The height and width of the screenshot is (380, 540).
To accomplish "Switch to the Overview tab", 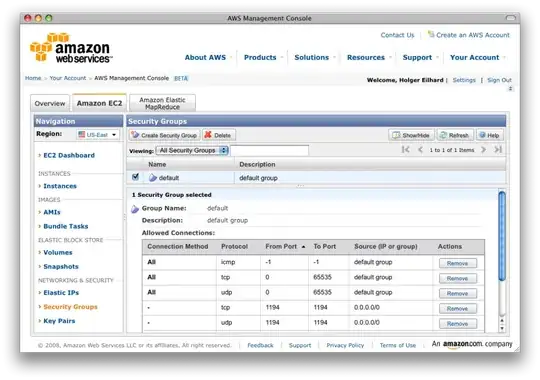I will click(x=50, y=103).
